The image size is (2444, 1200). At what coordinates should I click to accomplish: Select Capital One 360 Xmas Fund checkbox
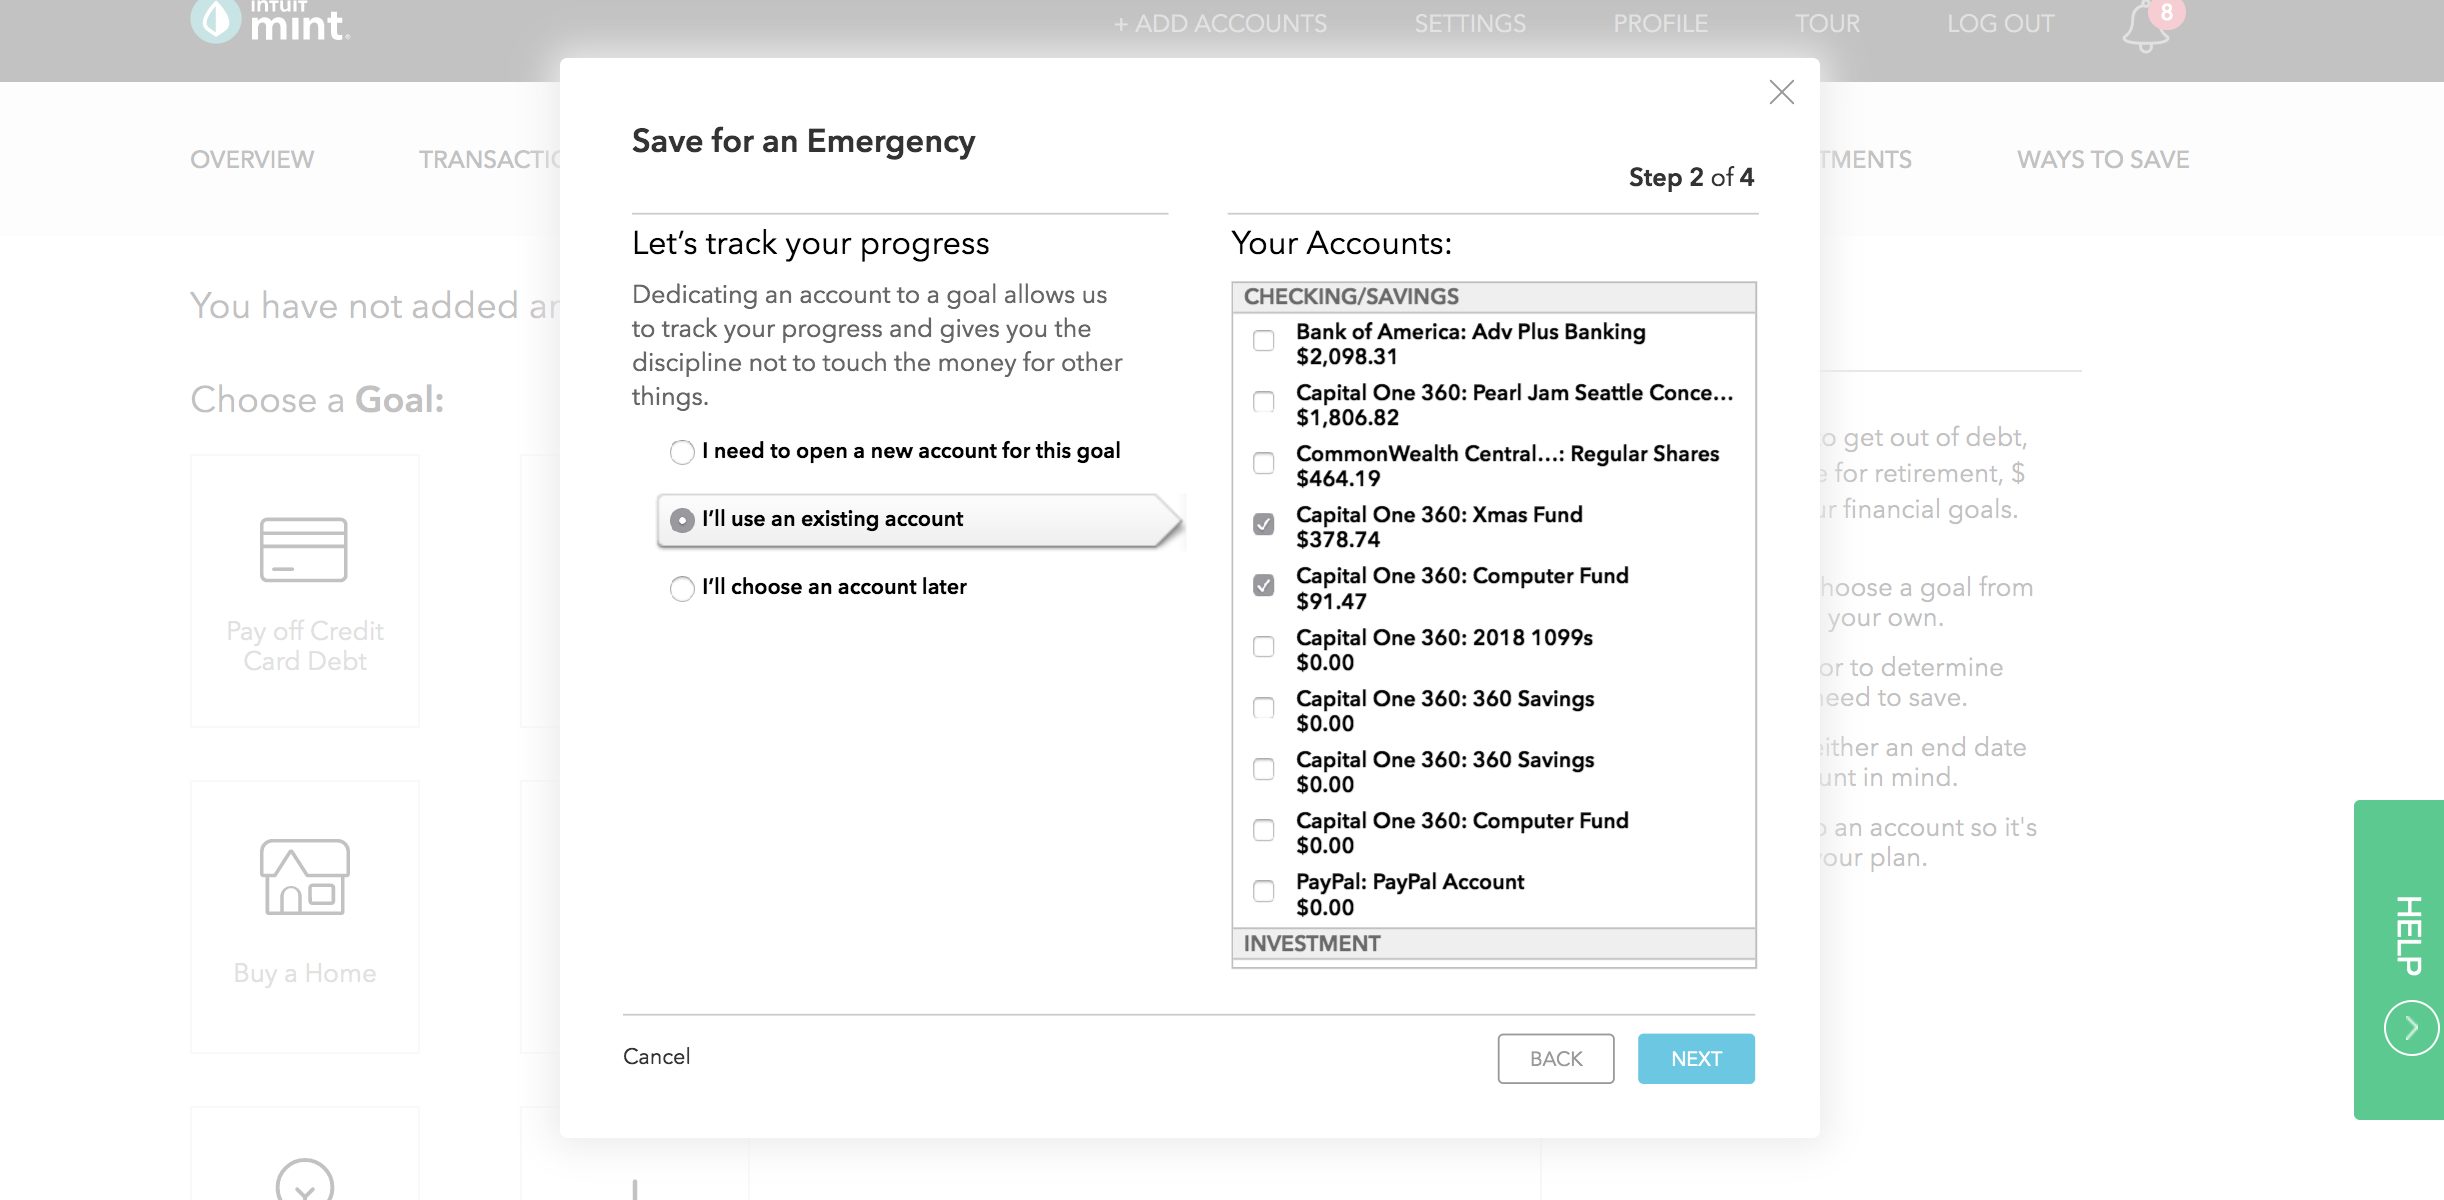(1263, 522)
